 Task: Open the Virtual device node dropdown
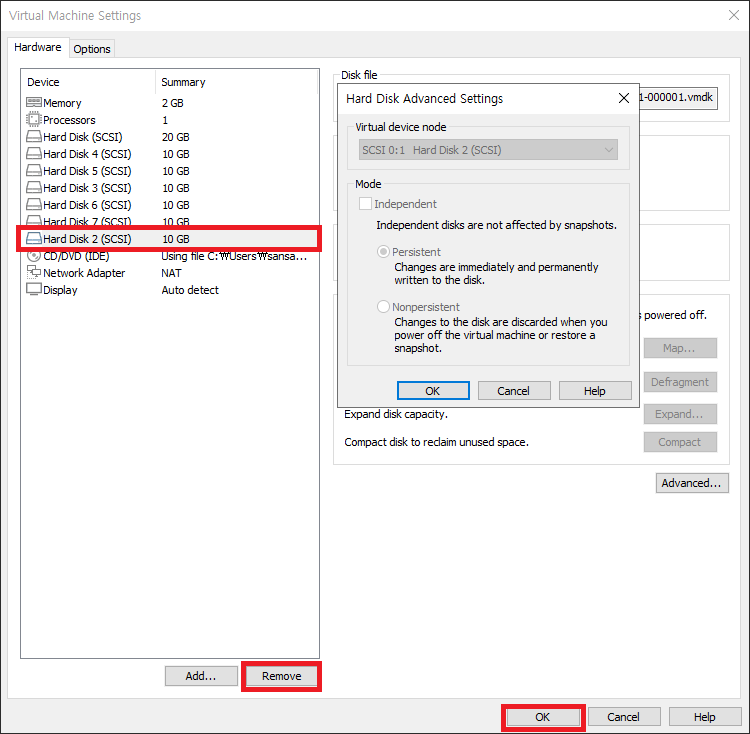pos(488,150)
